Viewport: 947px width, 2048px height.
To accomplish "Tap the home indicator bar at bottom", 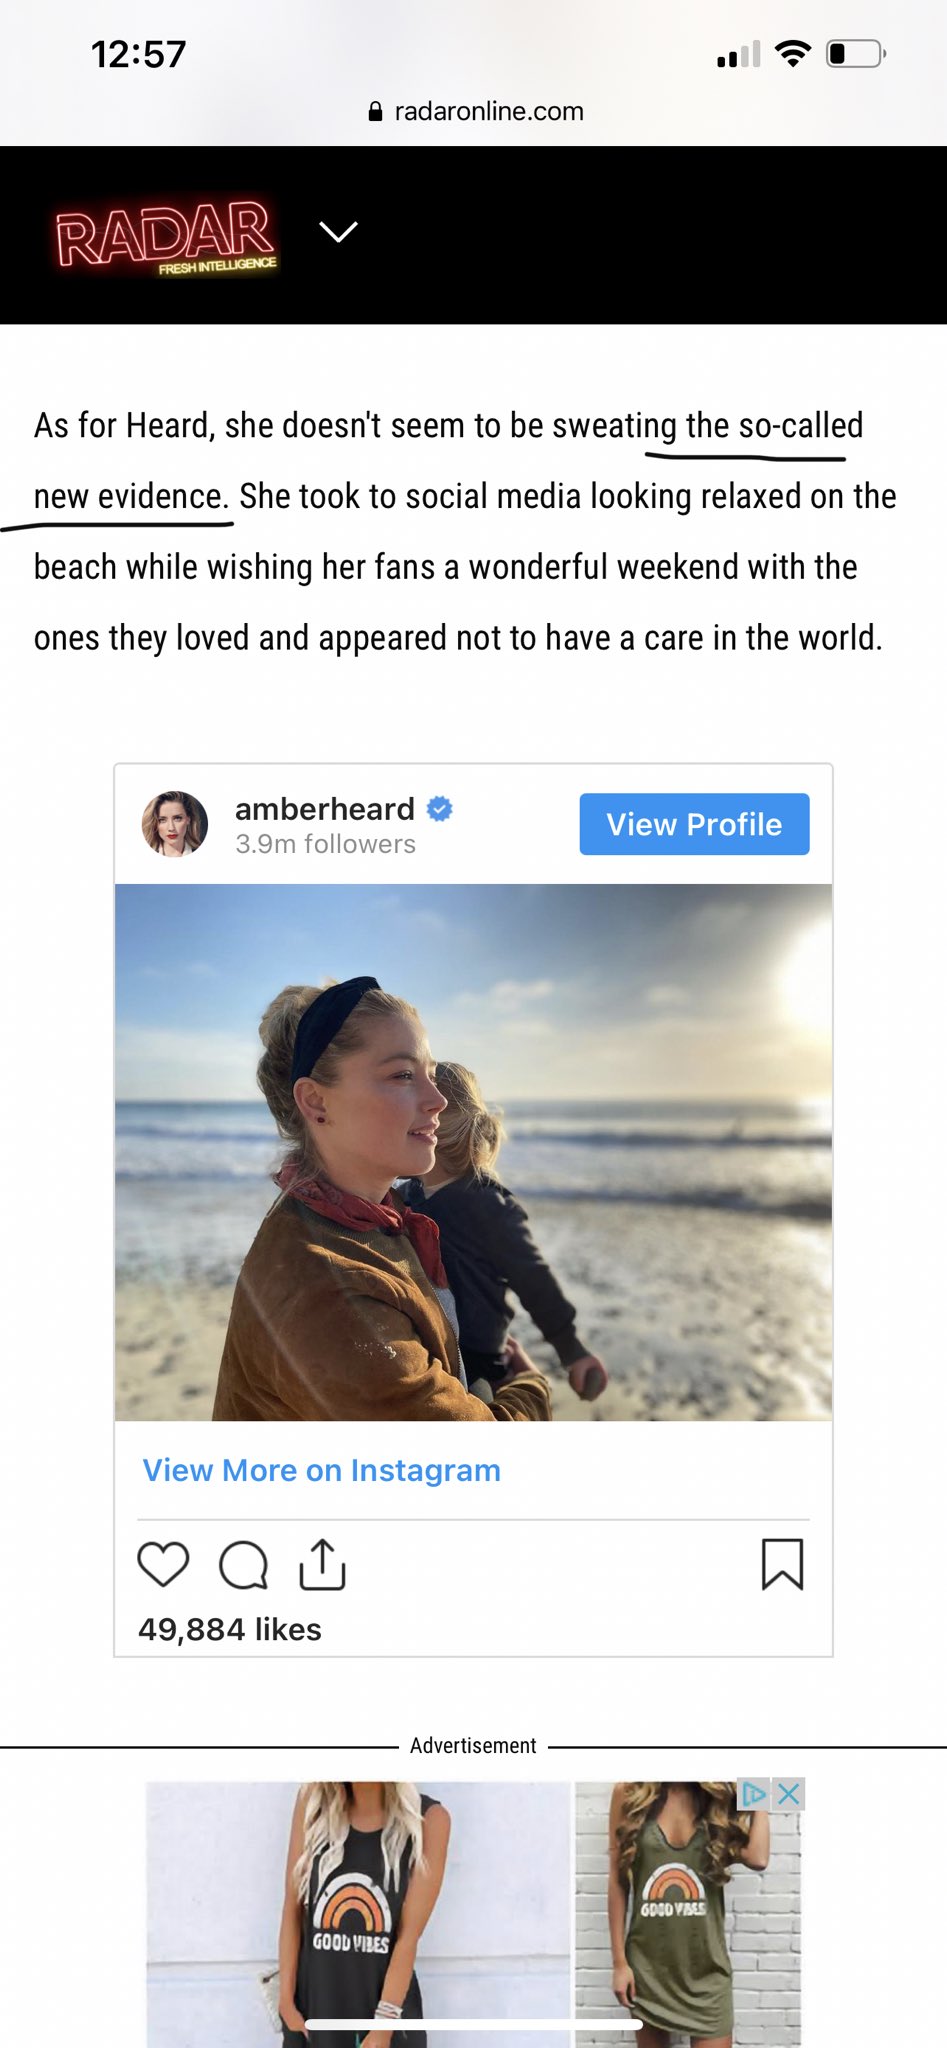I will point(473,2025).
